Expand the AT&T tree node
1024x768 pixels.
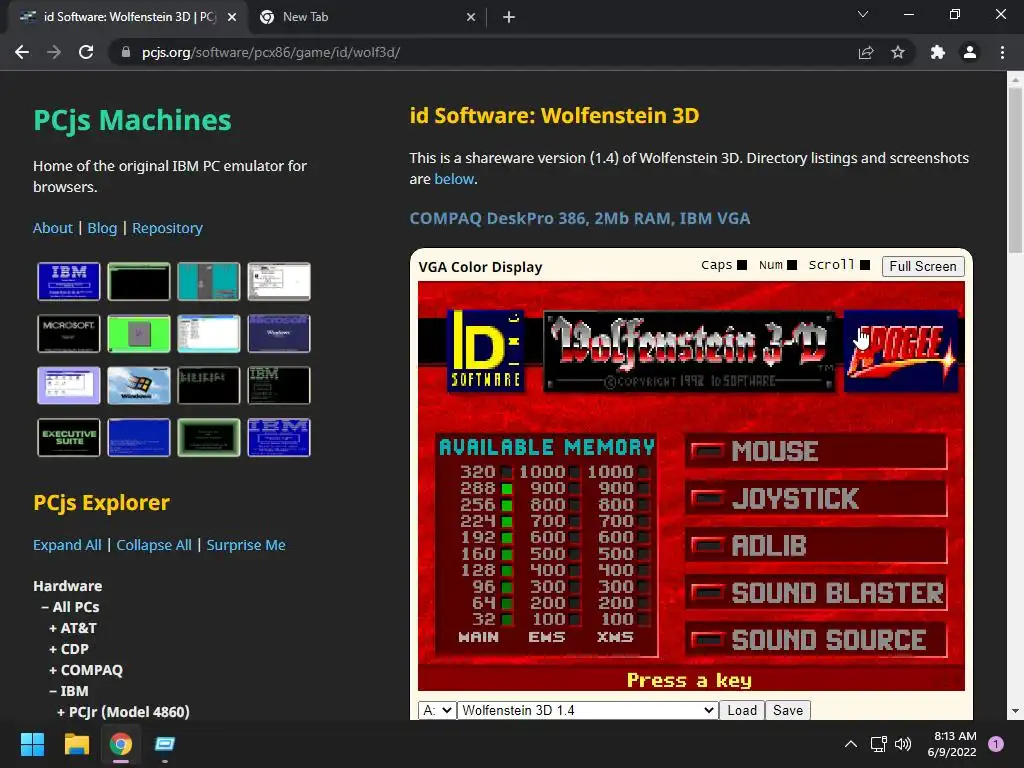(x=73, y=628)
